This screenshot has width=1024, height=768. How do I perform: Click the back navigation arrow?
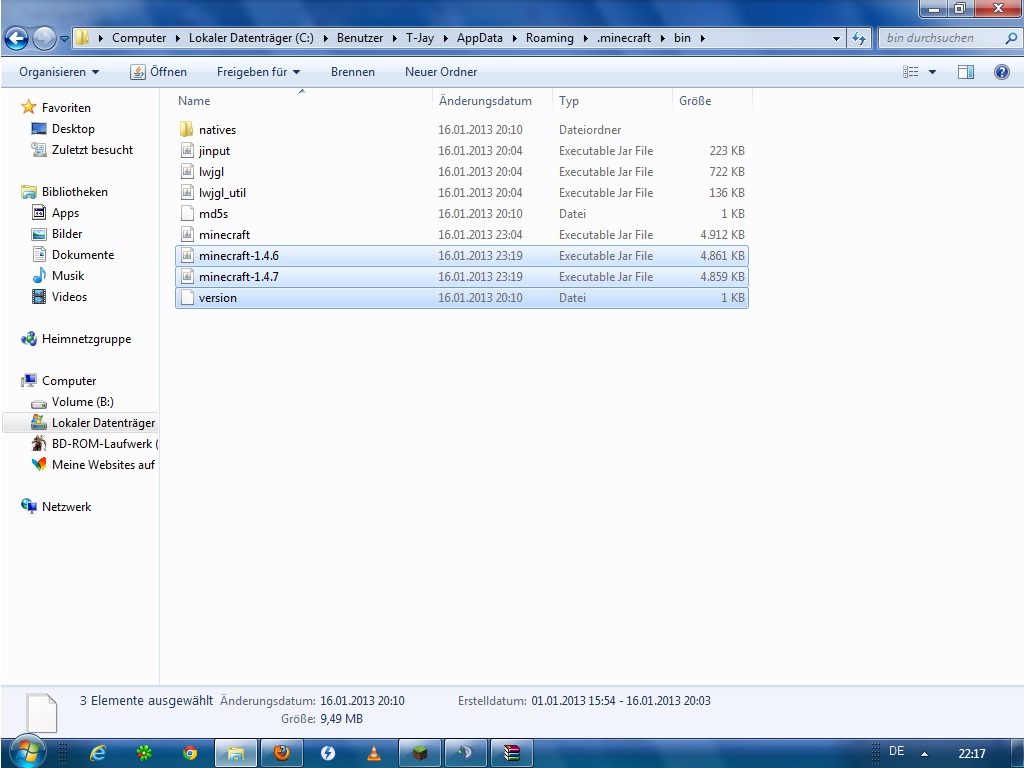coord(17,39)
